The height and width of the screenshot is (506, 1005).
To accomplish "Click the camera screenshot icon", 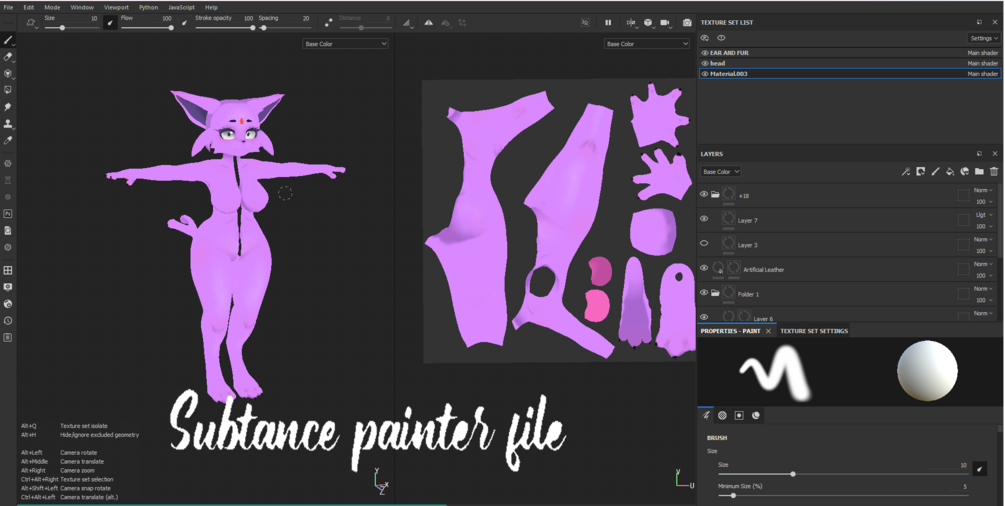I will [x=687, y=22].
